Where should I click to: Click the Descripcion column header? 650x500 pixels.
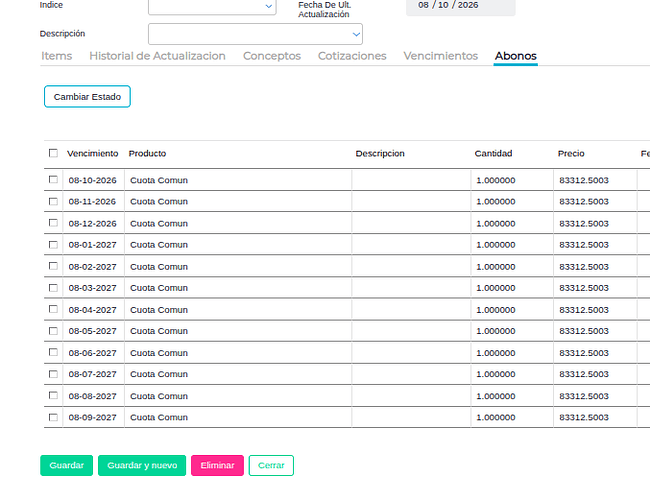coord(380,153)
